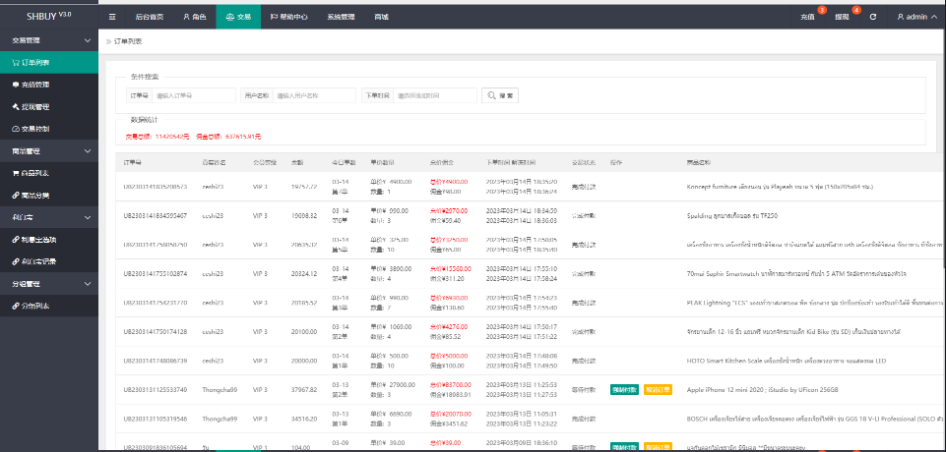Click balance value 37967.82
This screenshot has width=946, height=452.
click(303, 390)
